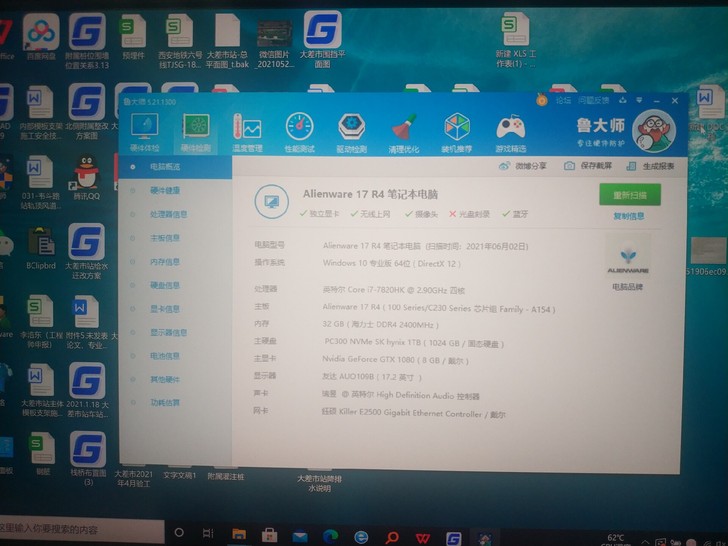Open the 硬件体检 hardware checkup icon
This screenshot has height=546, width=728.
tap(144, 132)
